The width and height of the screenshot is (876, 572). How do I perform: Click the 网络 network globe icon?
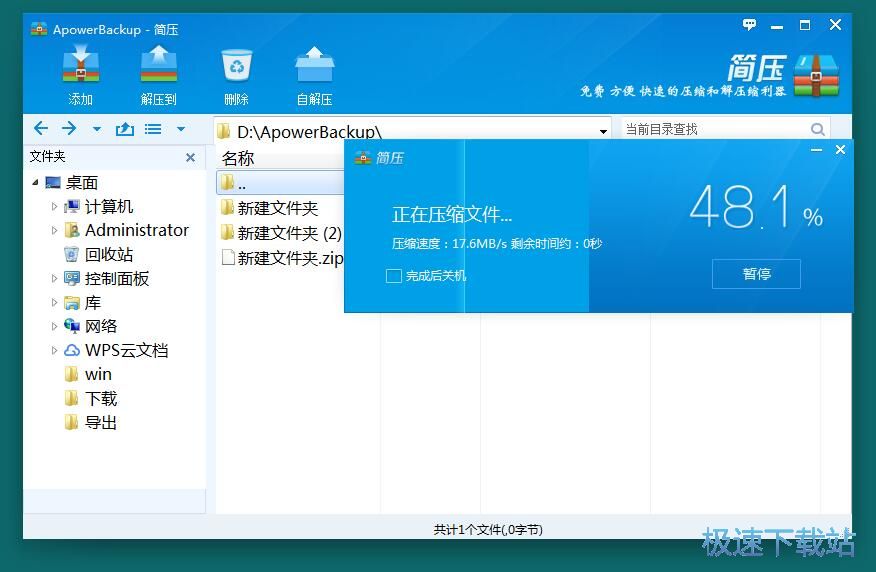[x=72, y=326]
